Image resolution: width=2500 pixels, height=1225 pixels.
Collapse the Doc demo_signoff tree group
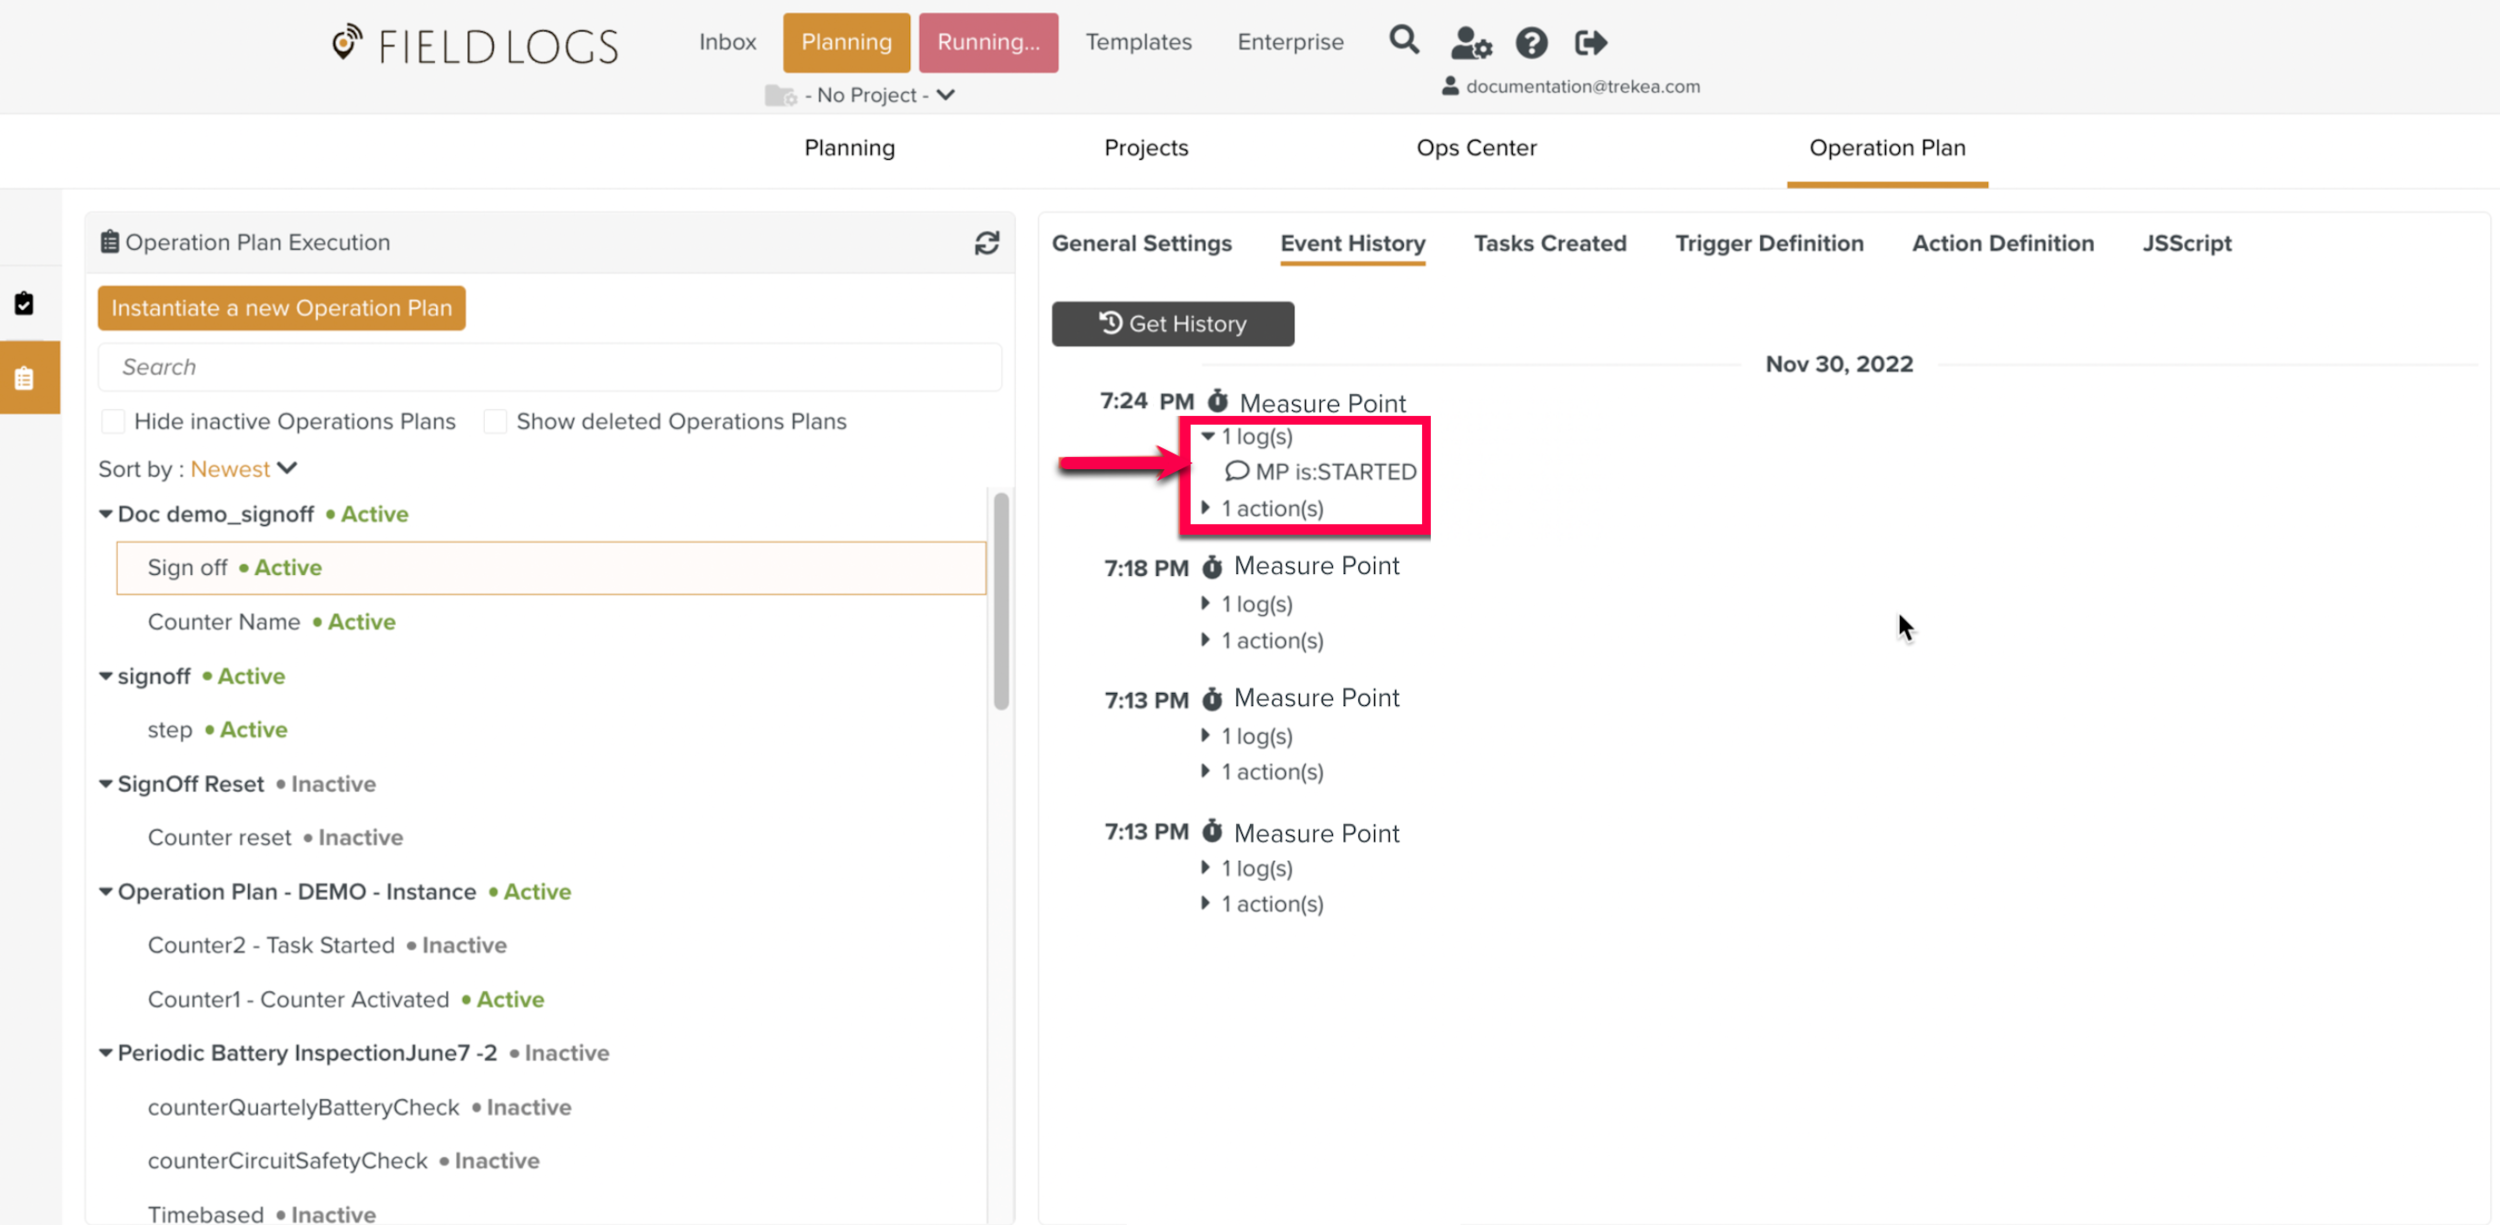point(105,514)
